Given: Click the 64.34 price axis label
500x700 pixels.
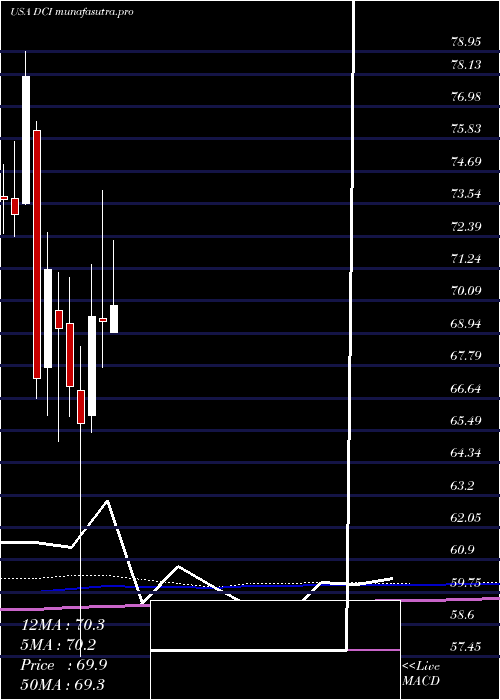Looking at the screenshot, I should 466,454.
